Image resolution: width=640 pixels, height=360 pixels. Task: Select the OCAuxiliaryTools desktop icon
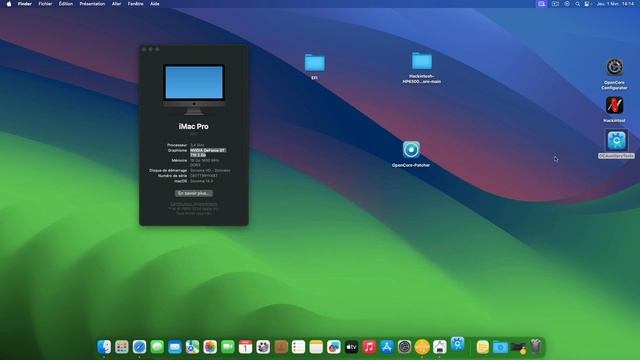[616, 141]
